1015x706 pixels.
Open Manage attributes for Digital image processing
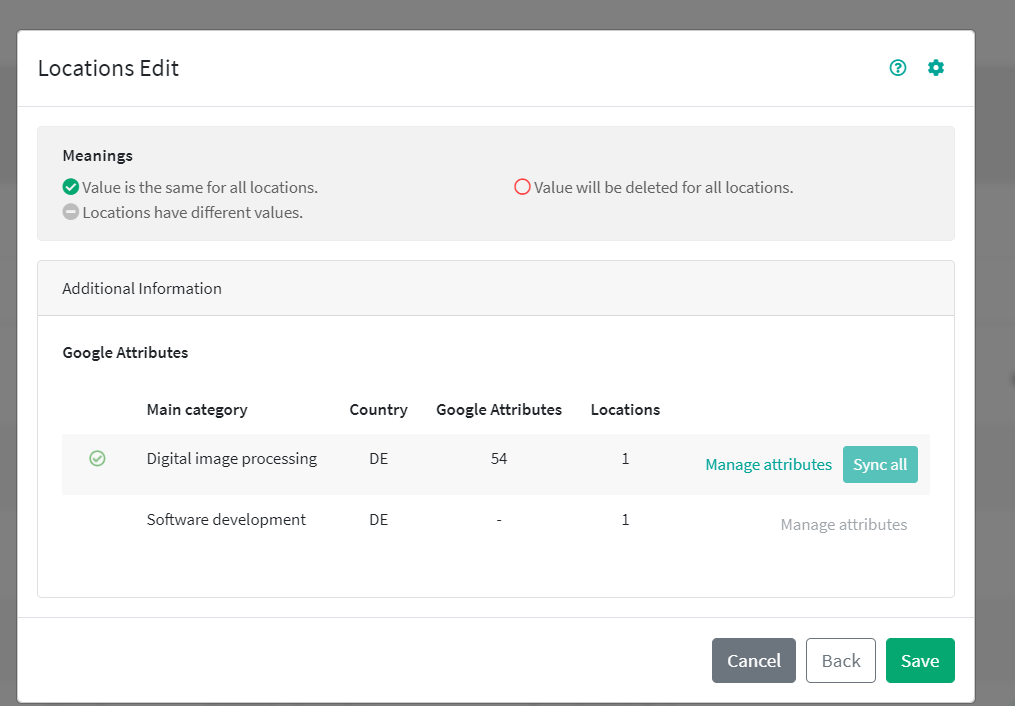tap(768, 464)
